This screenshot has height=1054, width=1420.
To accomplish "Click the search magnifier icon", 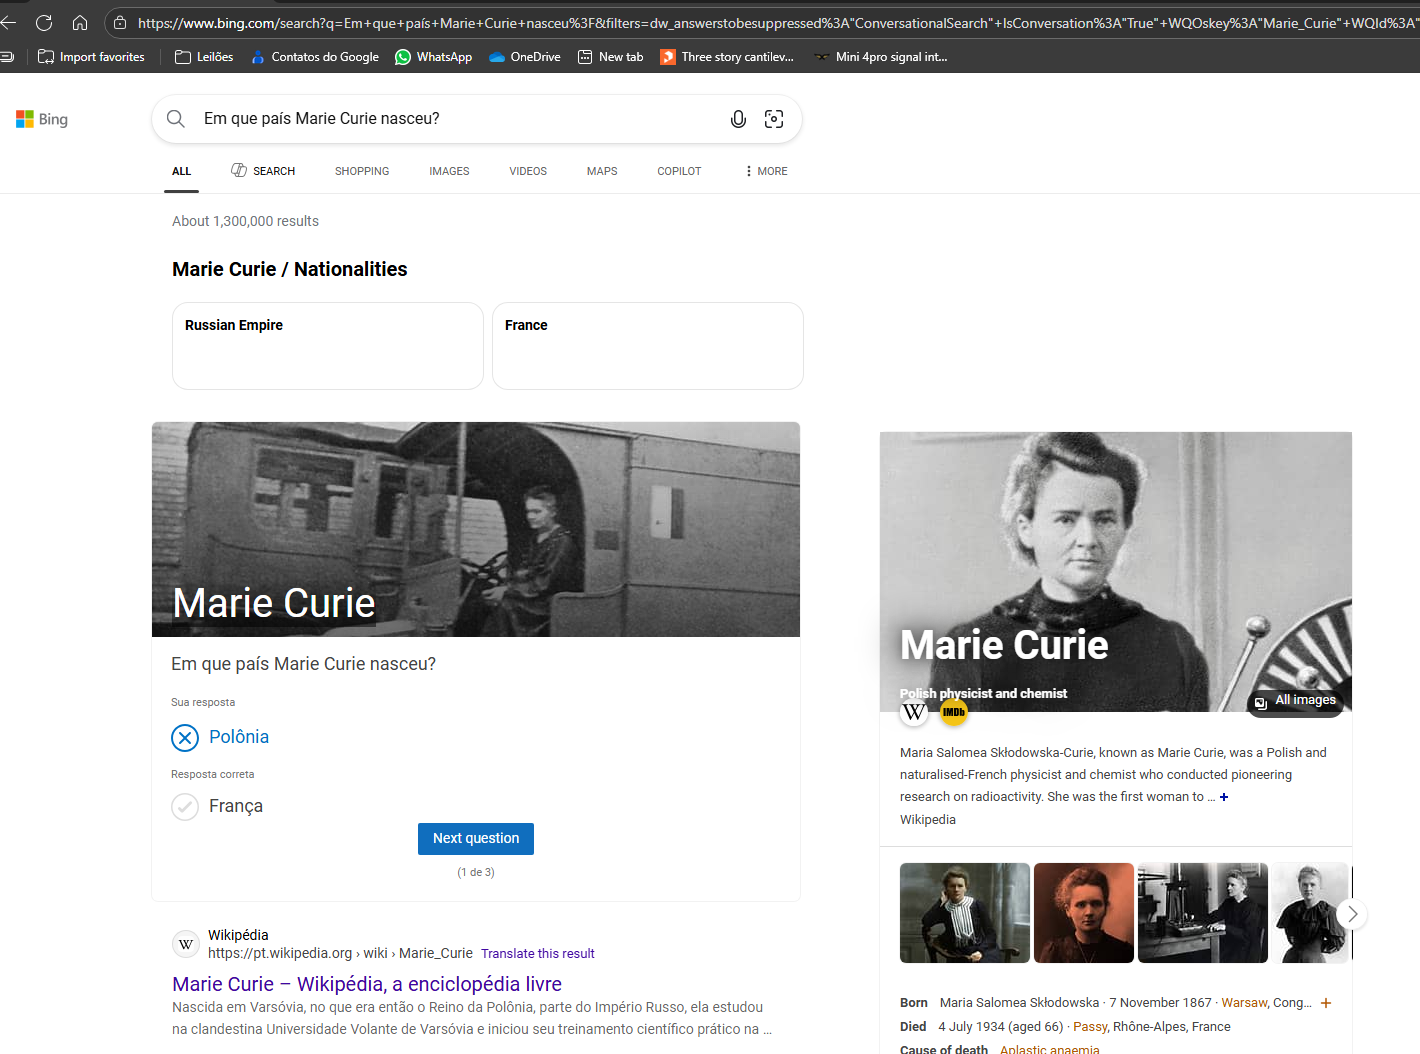I will tap(175, 118).
